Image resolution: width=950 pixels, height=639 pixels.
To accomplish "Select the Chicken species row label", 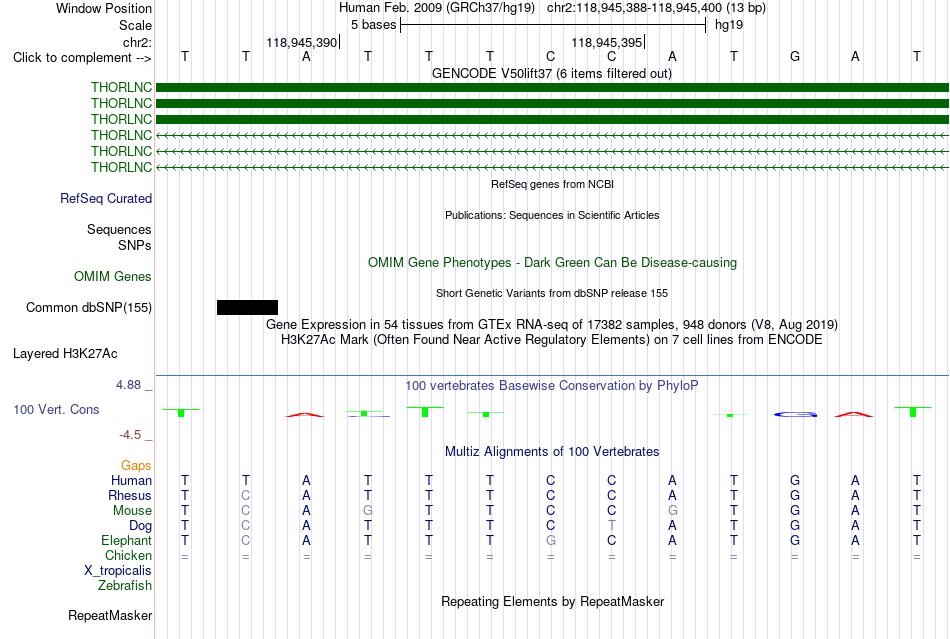I will [x=128, y=555].
